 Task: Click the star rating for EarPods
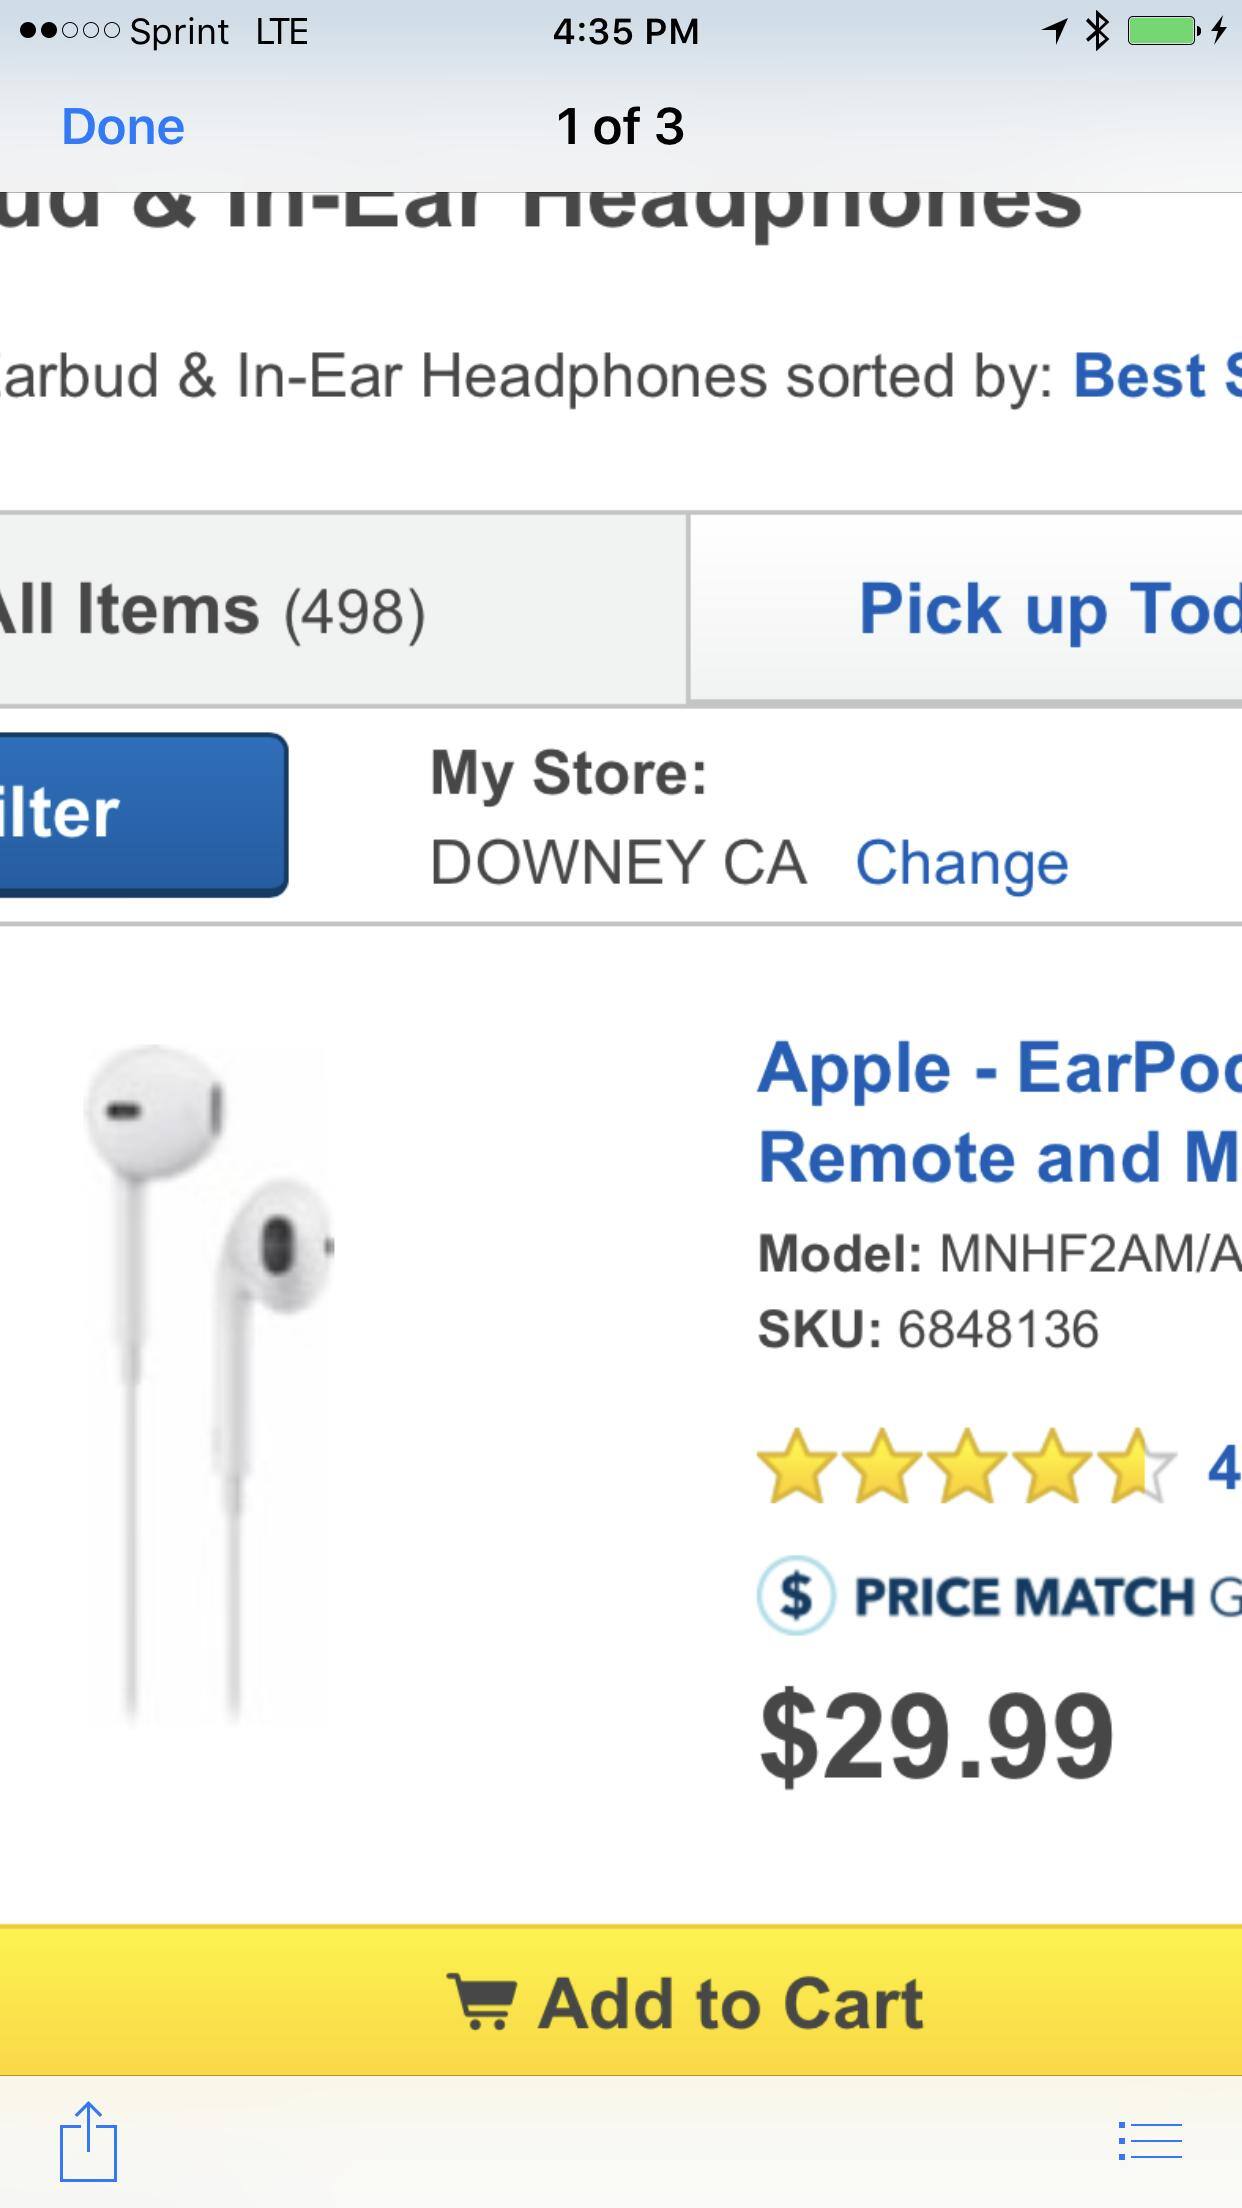tap(965, 1468)
